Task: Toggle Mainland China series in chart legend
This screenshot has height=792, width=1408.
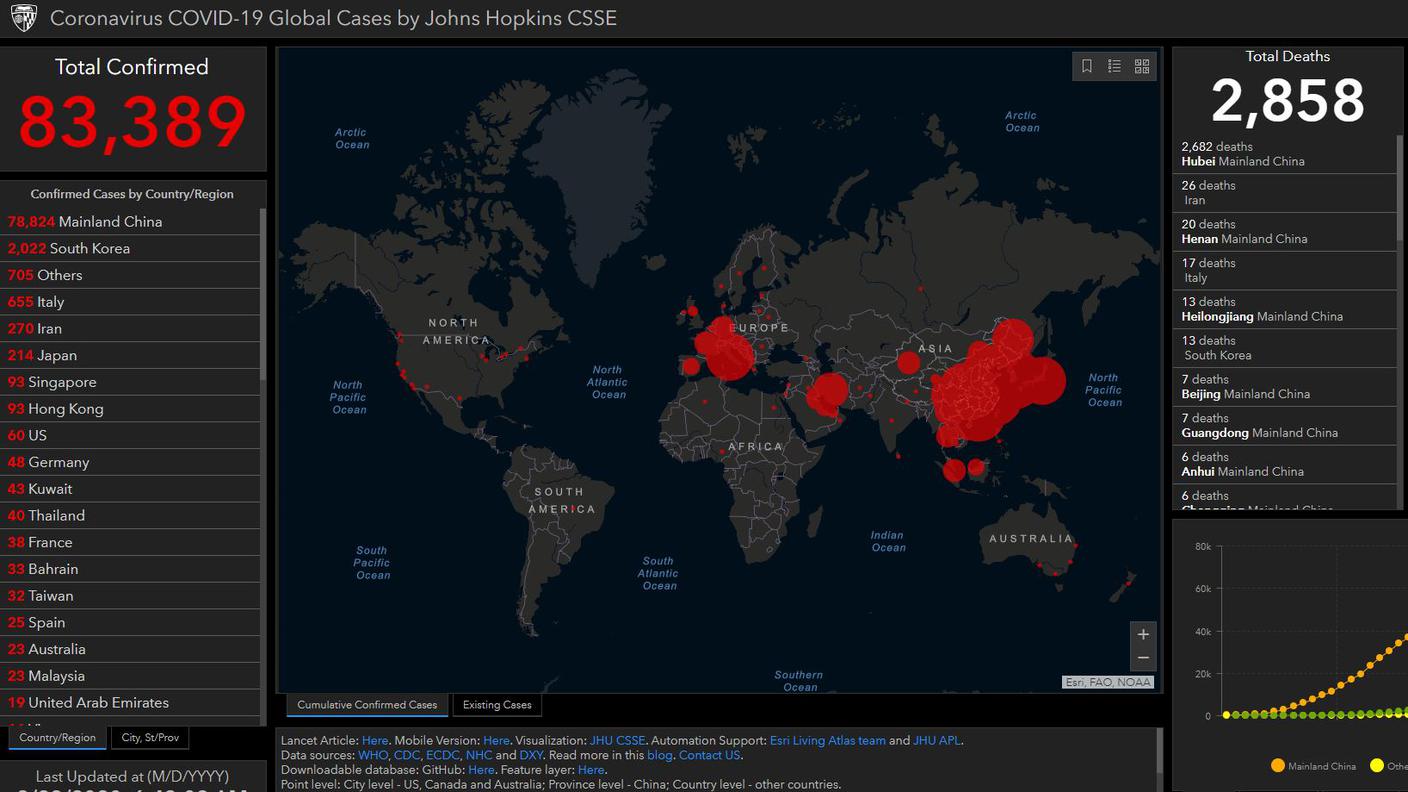Action: coord(1313,766)
